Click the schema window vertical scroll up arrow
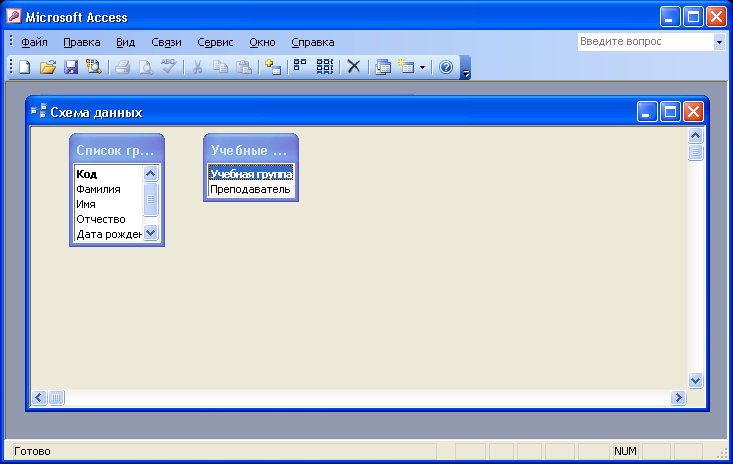The width and height of the screenshot is (733, 464). pyautogui.click(x=695, y=136)
